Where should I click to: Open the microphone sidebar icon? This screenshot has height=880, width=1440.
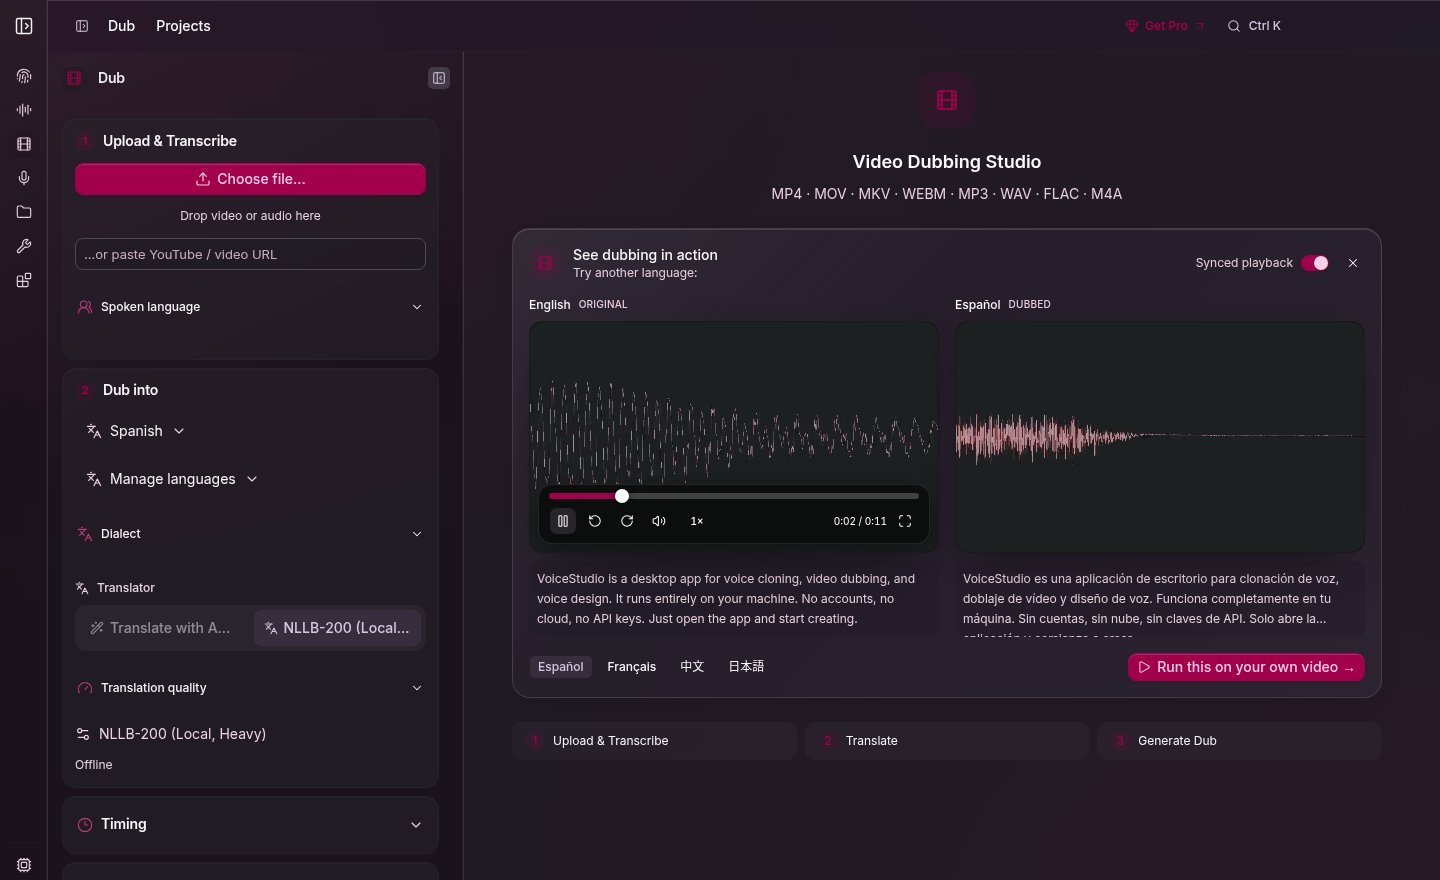tap(24, 178)
